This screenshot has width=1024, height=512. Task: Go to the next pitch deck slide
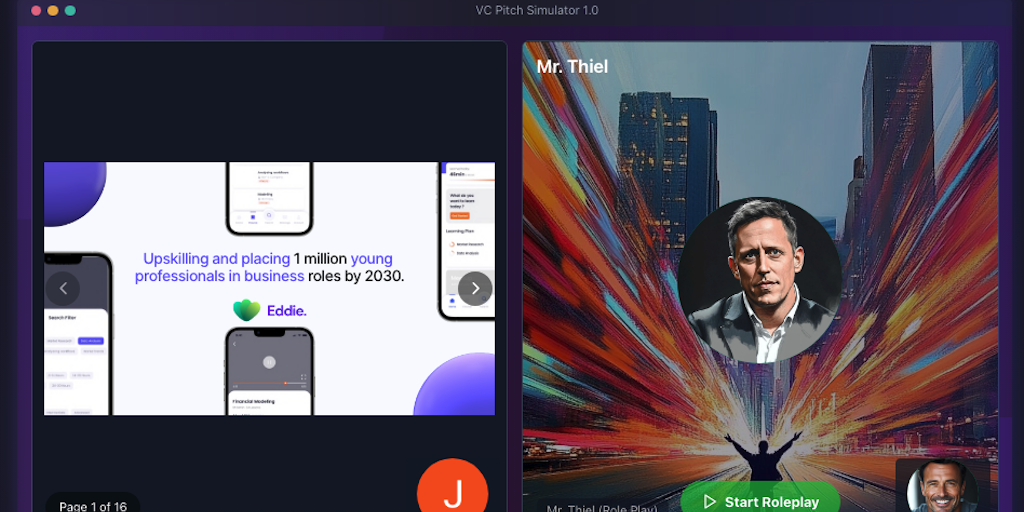click(475, 288)
